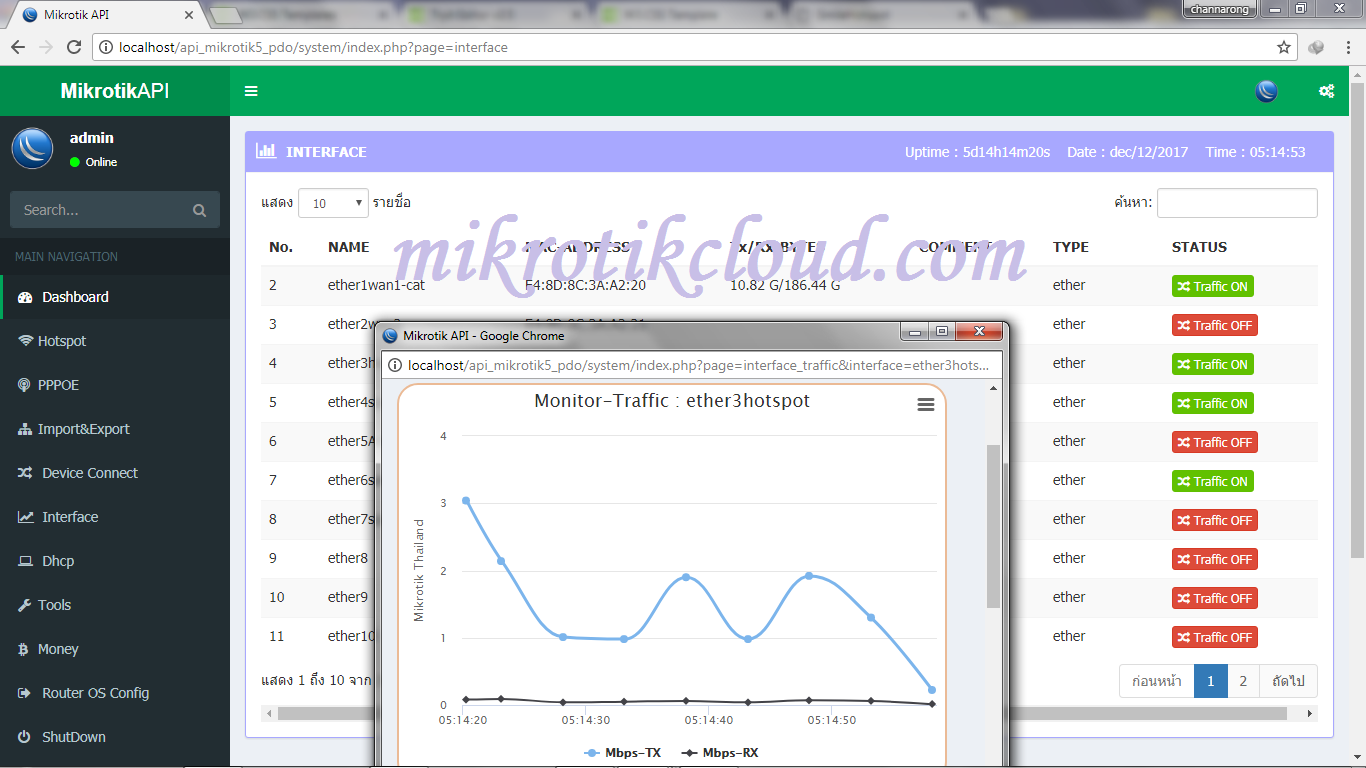Toggle Traffic ON button in row 7

[x=1212, y=481]
